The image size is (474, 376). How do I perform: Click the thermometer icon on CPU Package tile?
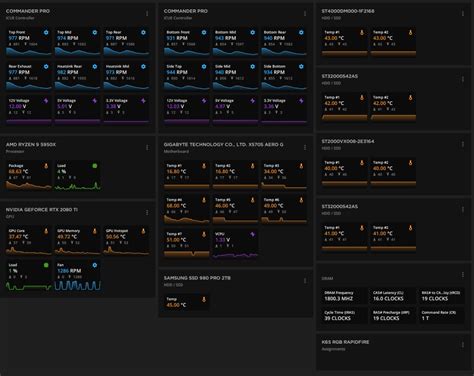46,166
